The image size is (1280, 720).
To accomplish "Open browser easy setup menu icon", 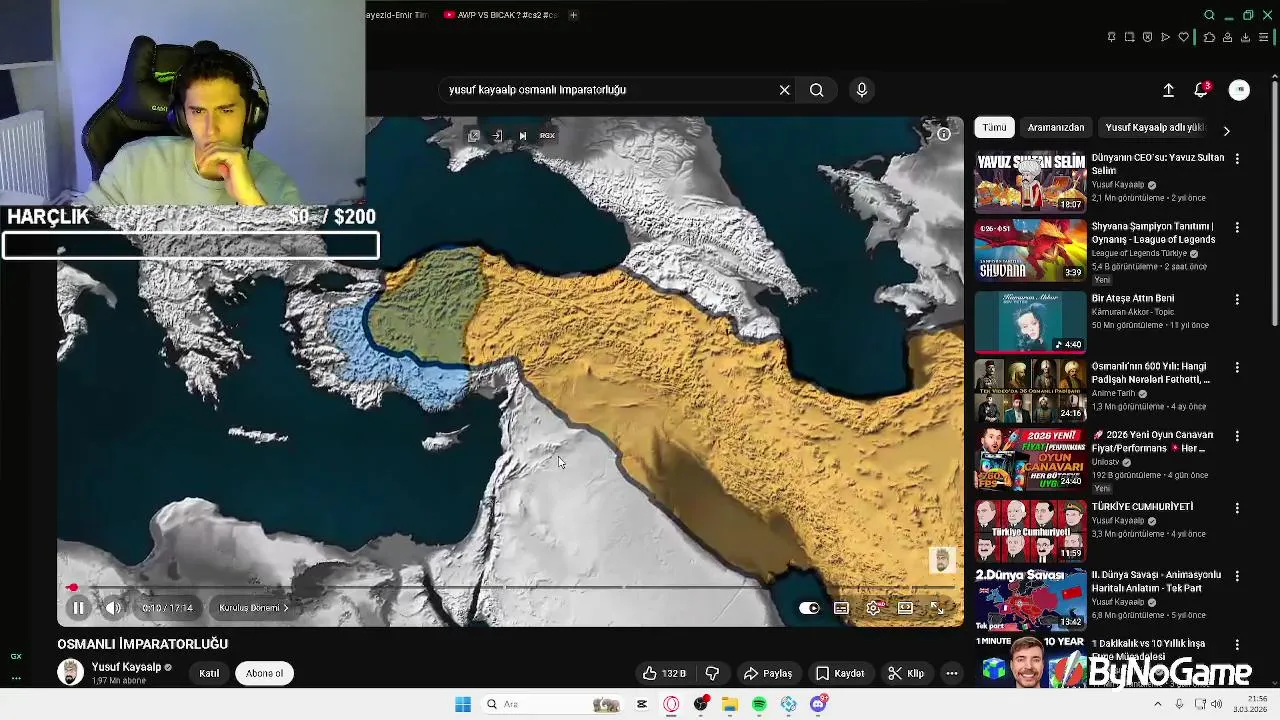I will coord(1263,37).
